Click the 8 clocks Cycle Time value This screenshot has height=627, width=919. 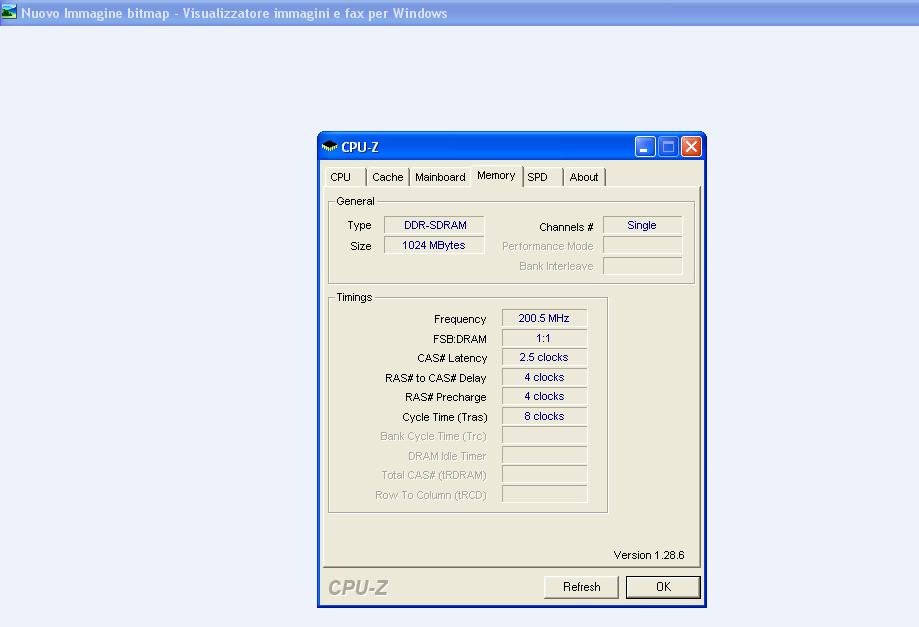544,416
